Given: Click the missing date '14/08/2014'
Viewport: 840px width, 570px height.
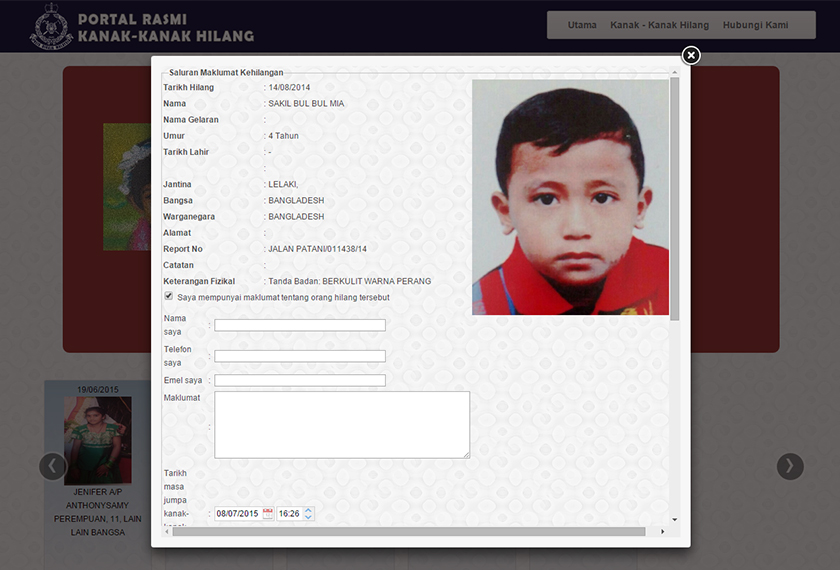Looking at the screenshot, I should pyautogui.click(x=289, y=87).
